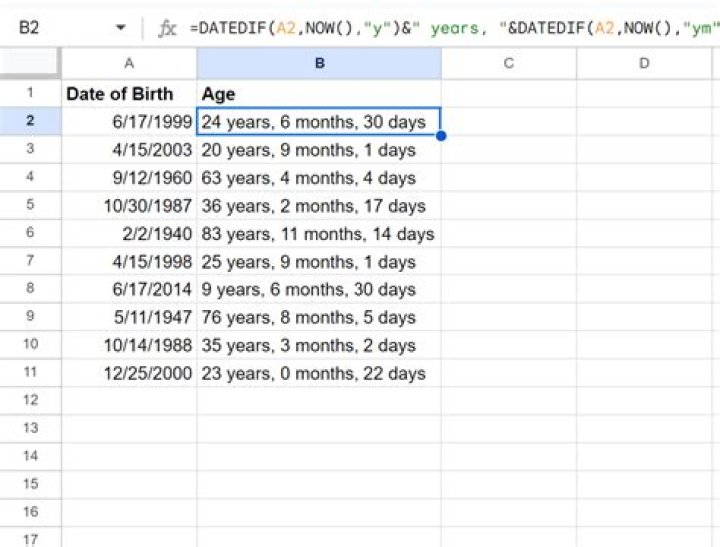Screen dimensions: 720x547
Task: Click inside the DATEDIF formula bar
Action: (x=450, y=28)
